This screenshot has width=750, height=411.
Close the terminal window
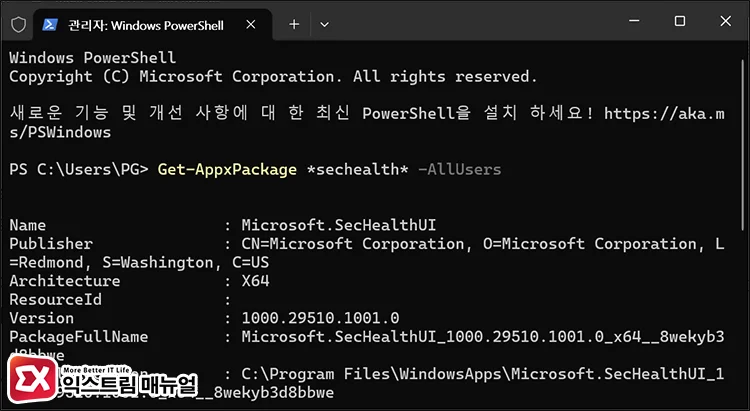(x=725, y=21)
